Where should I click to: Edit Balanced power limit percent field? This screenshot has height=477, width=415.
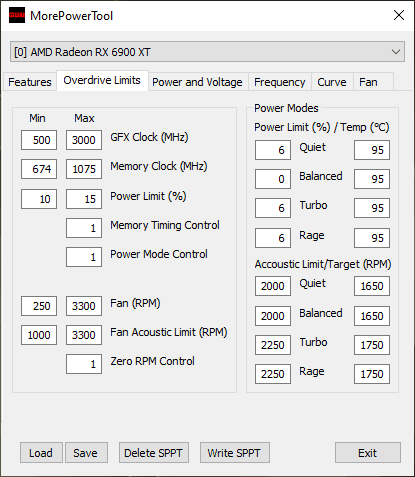[x=273, y=179]
